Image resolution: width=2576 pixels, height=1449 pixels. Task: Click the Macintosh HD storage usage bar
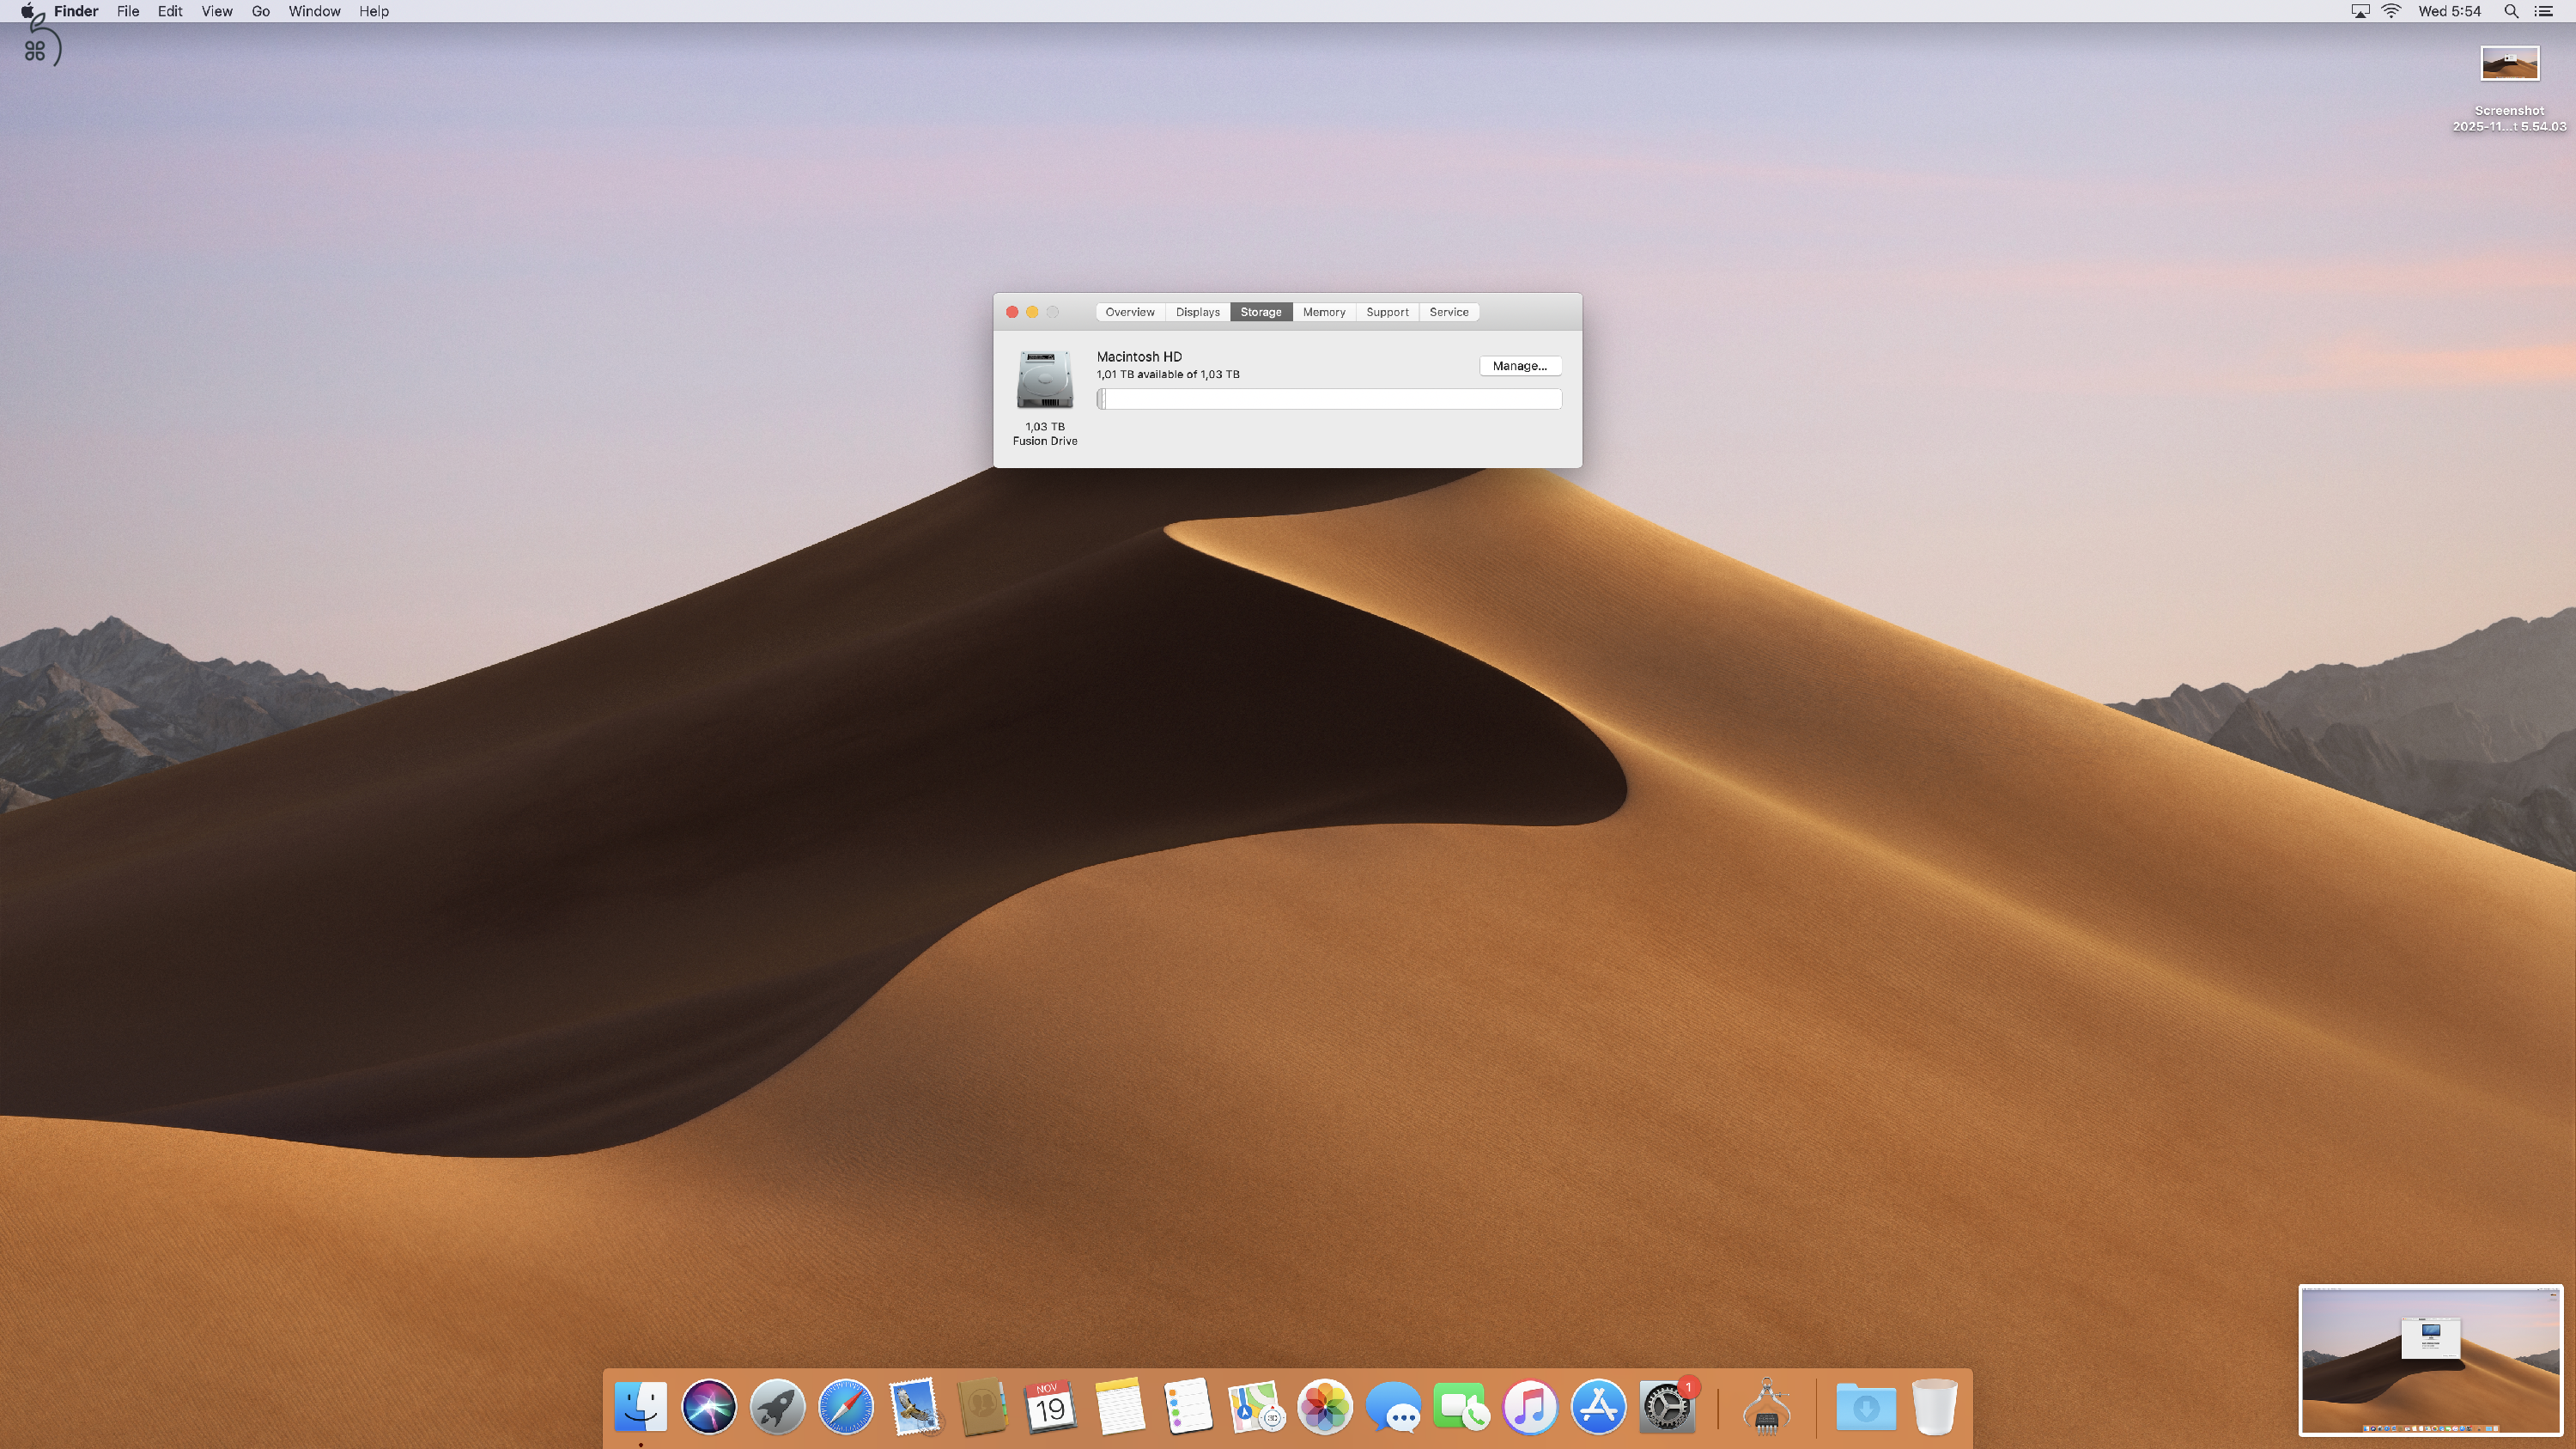(1328, 398)
